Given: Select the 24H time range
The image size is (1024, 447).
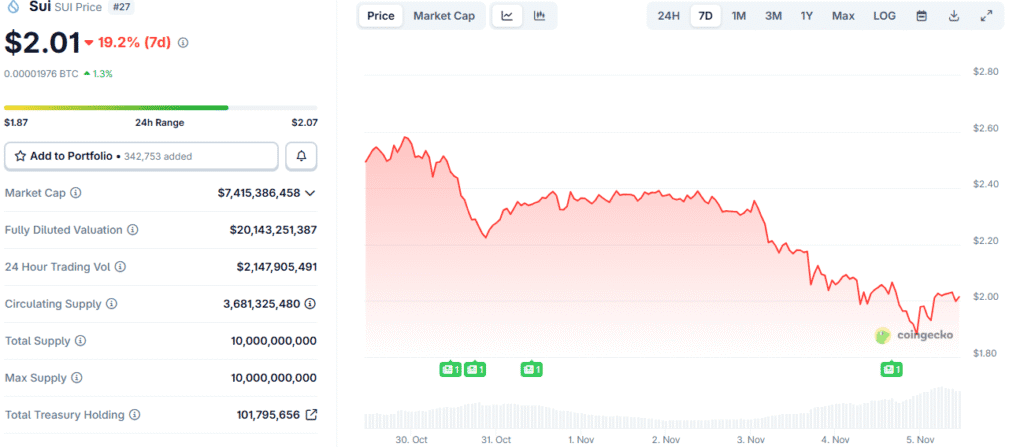Looking at the screenshot, I should (x=668, y=16).
